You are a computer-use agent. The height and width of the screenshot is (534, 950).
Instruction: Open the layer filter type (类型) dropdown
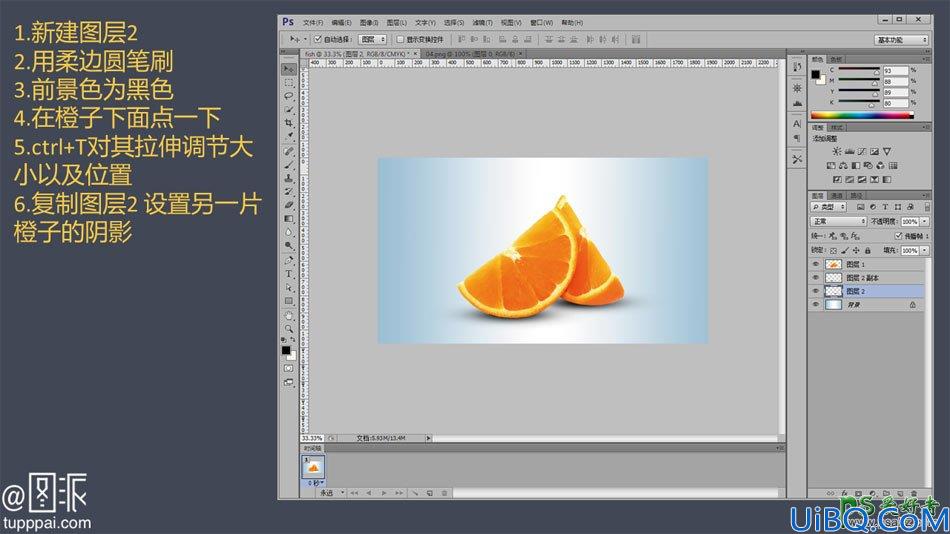[x=829, y=207]
